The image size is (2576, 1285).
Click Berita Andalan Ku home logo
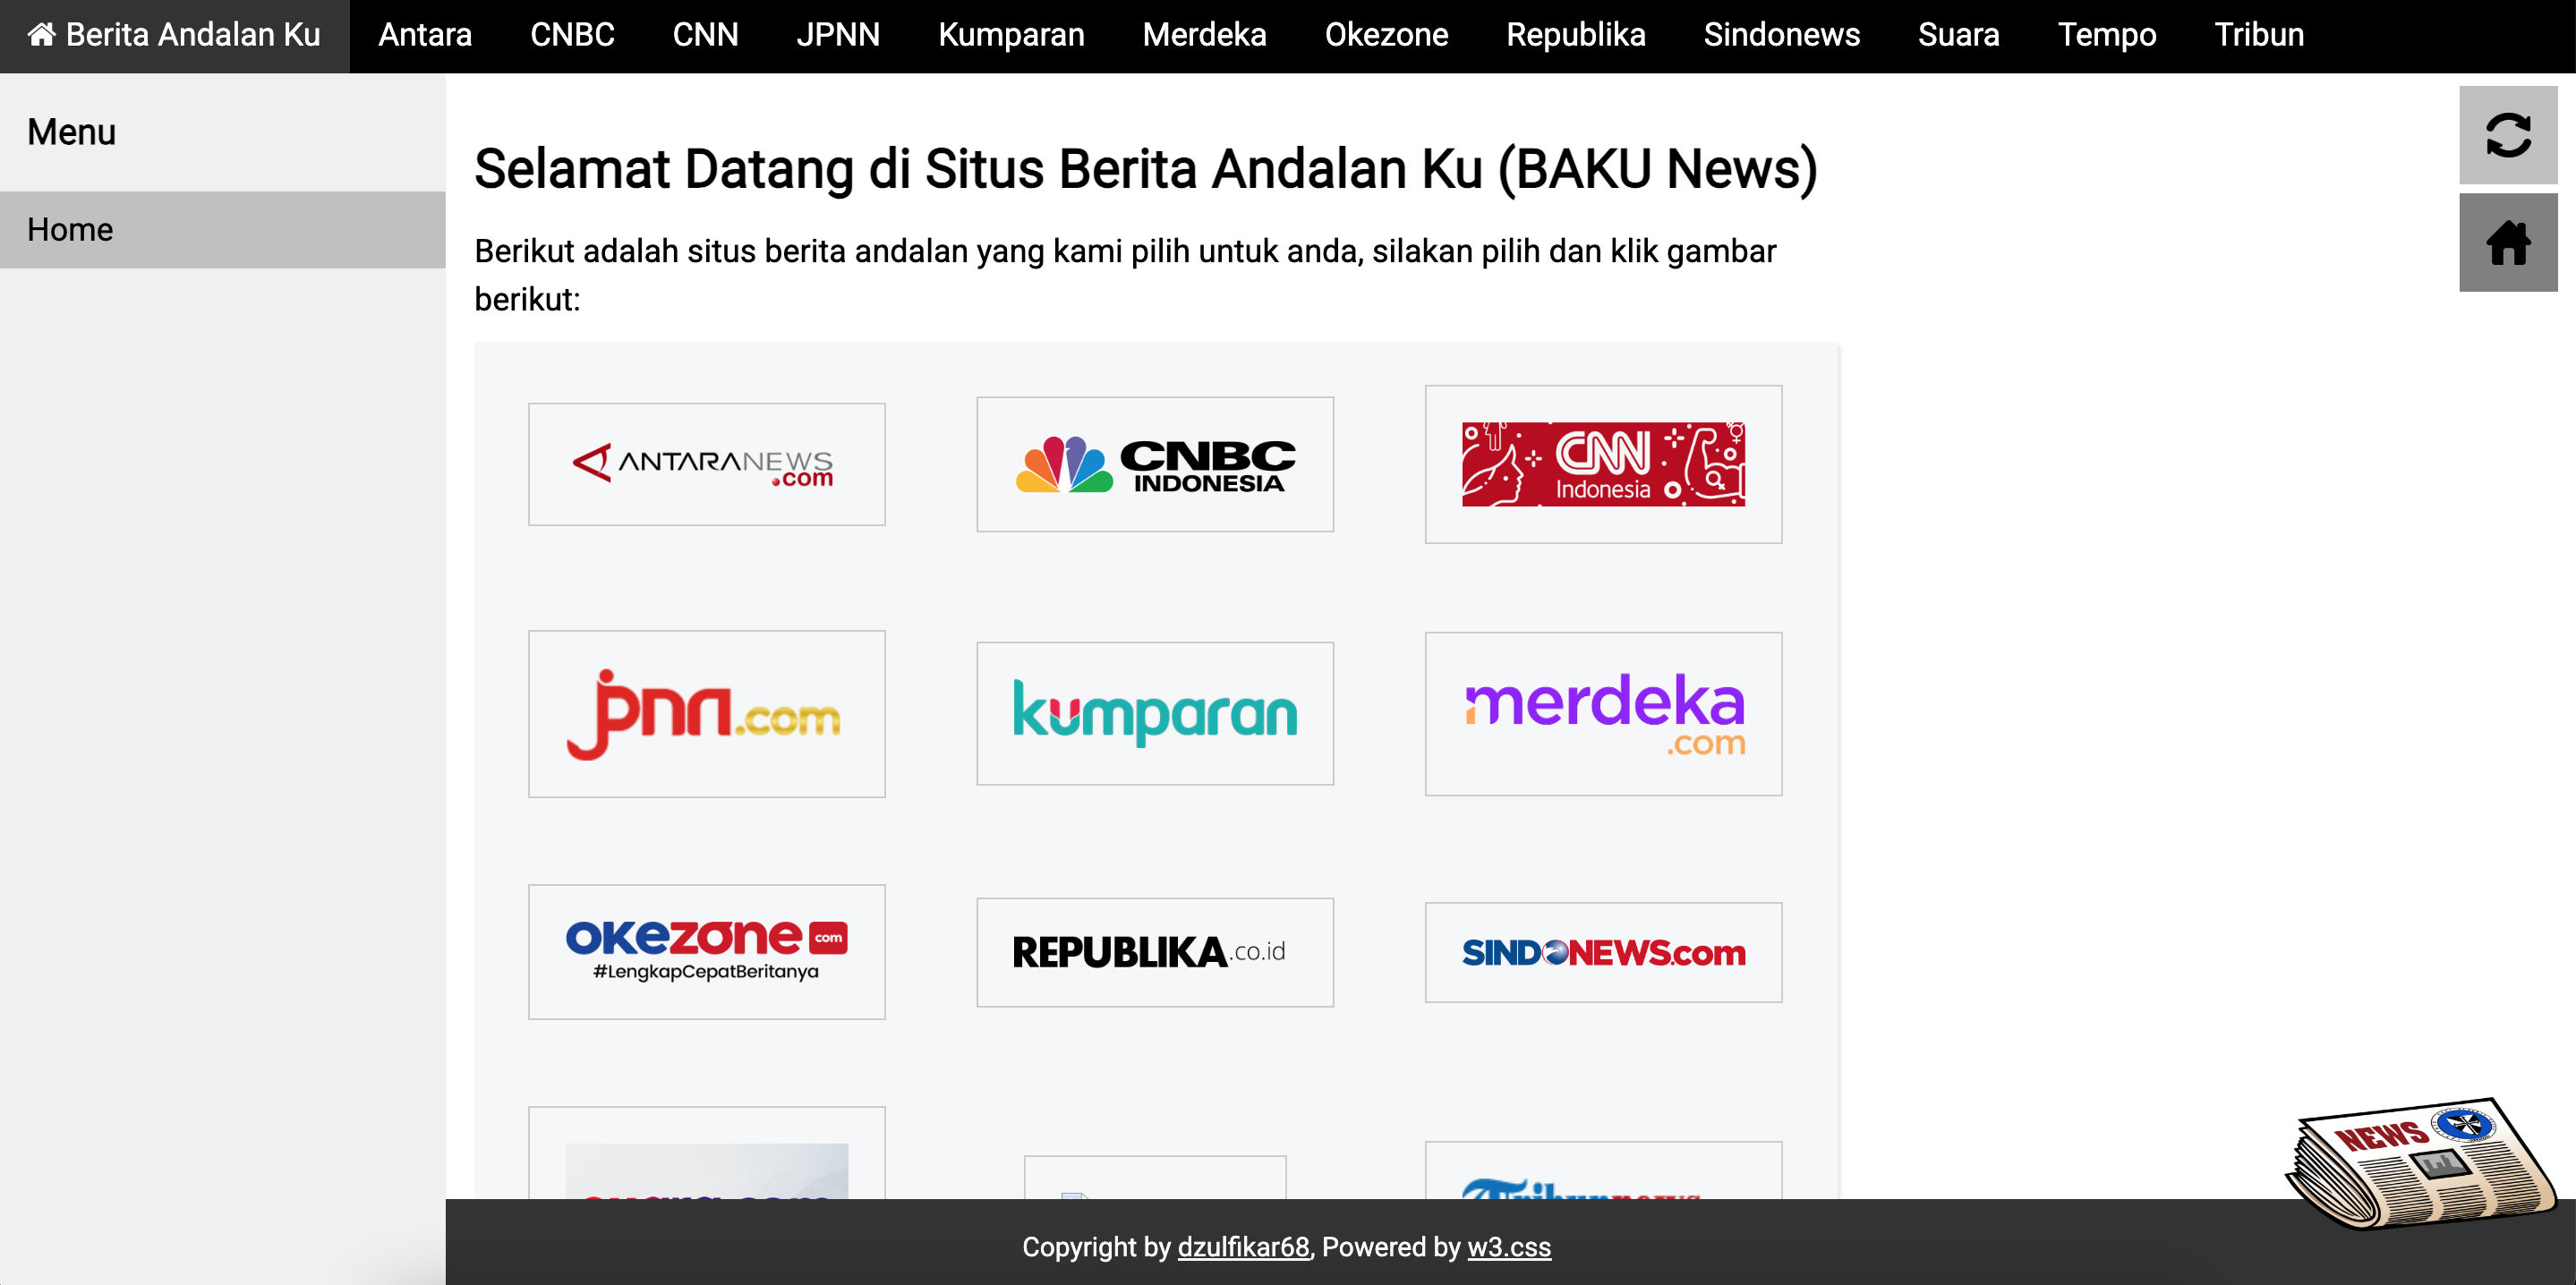(174, 35)
